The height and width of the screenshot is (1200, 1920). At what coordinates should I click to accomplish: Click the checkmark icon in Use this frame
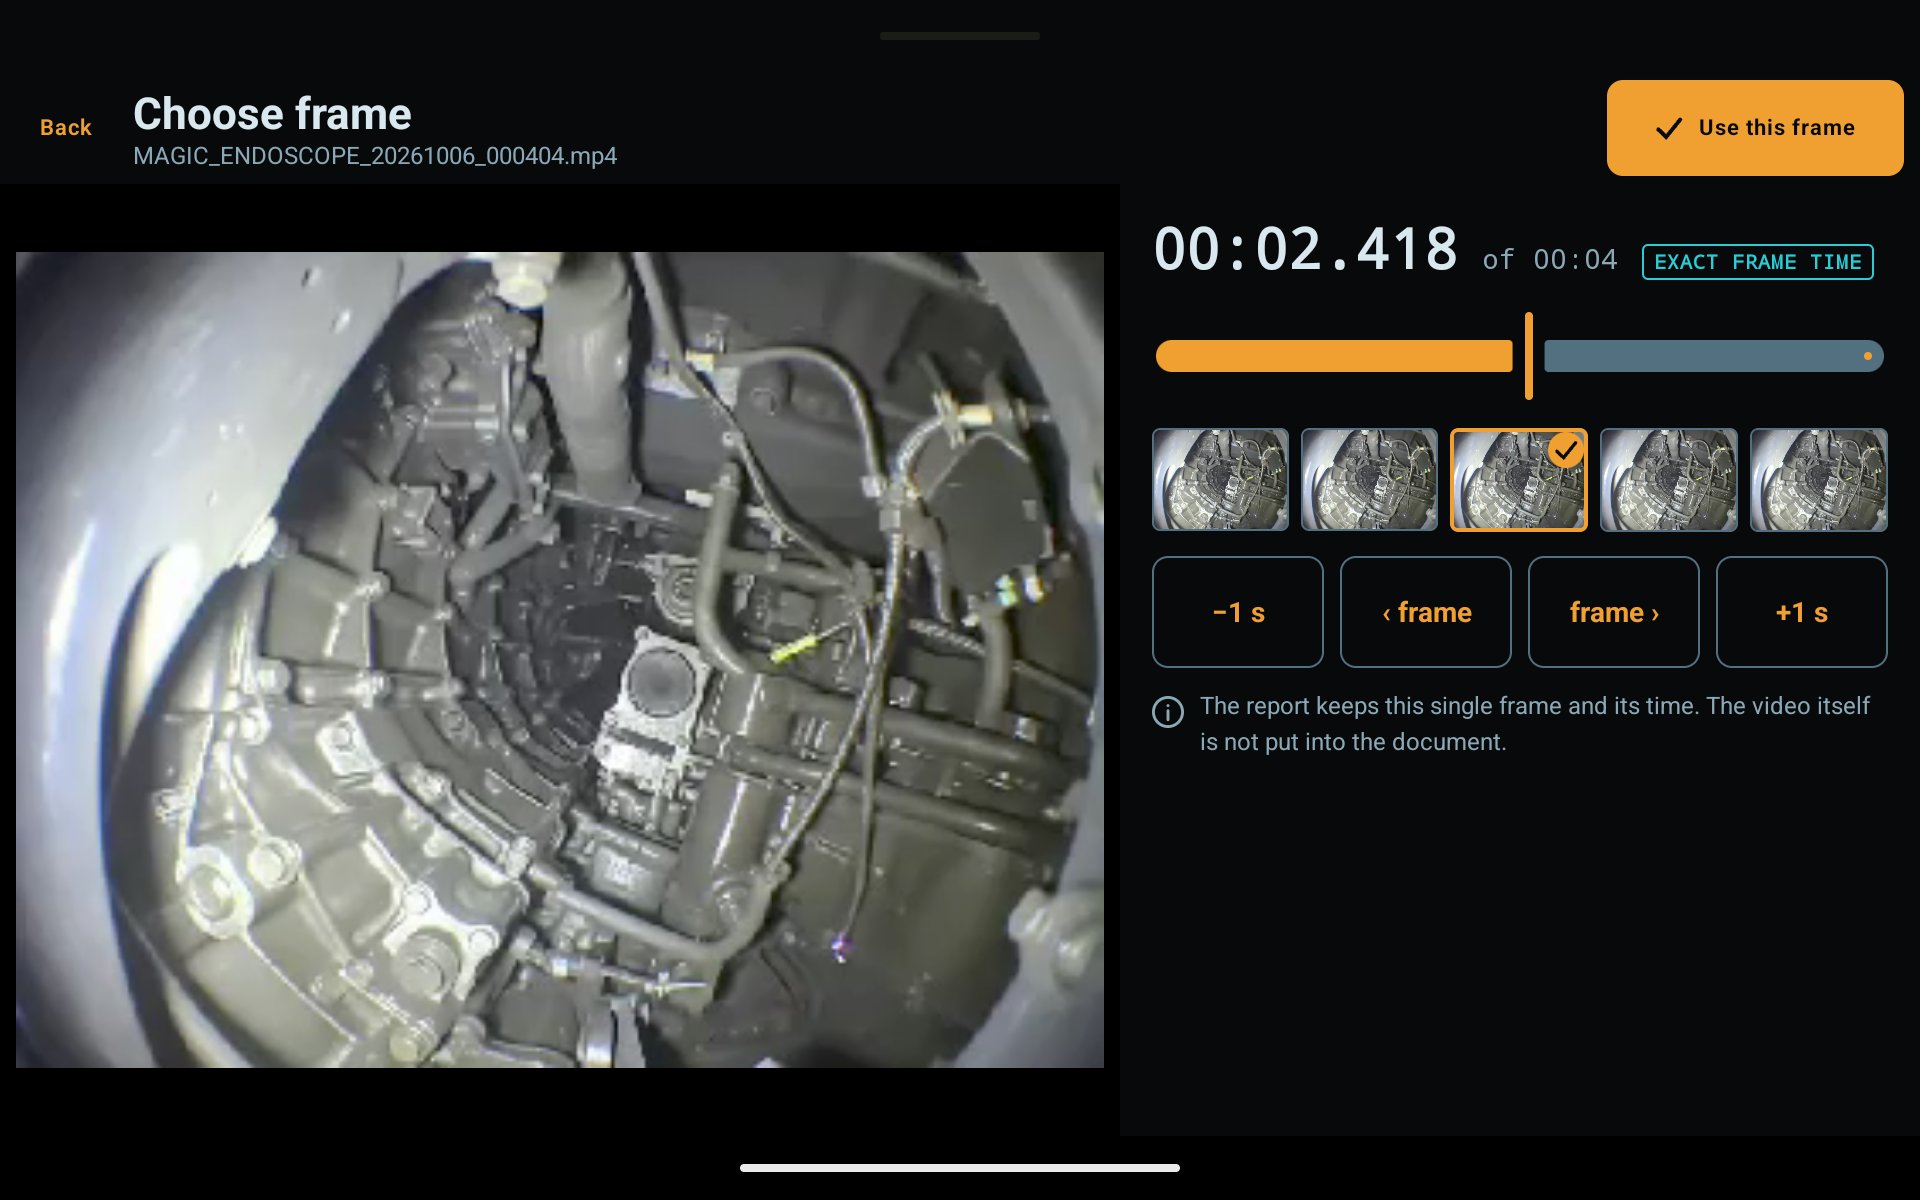coord(1669,128)
